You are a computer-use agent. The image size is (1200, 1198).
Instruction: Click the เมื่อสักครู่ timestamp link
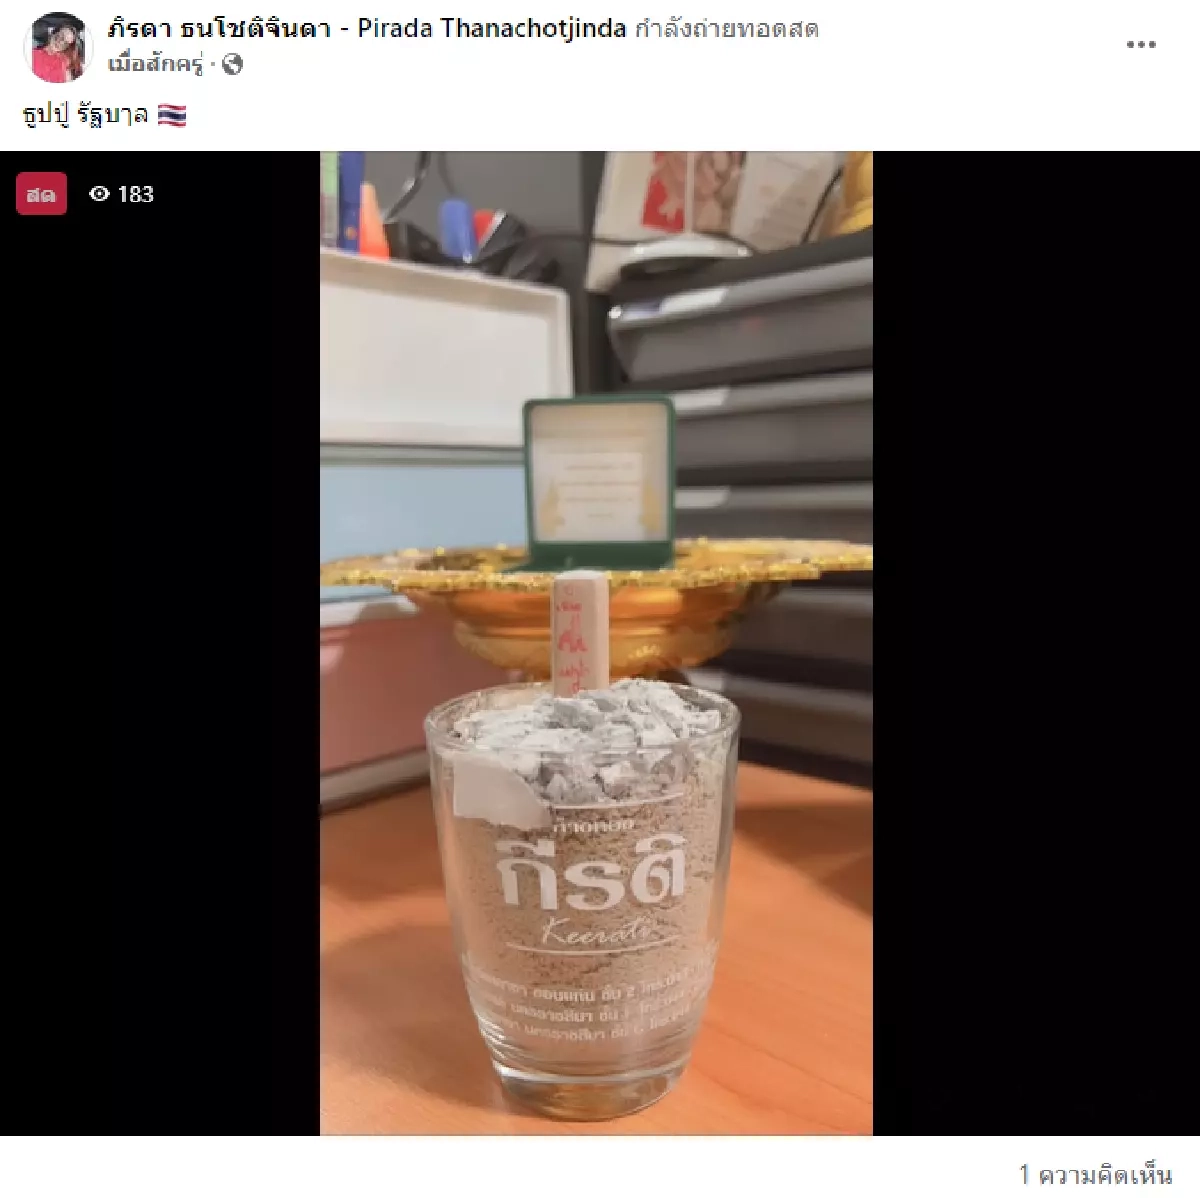point(155,65)
